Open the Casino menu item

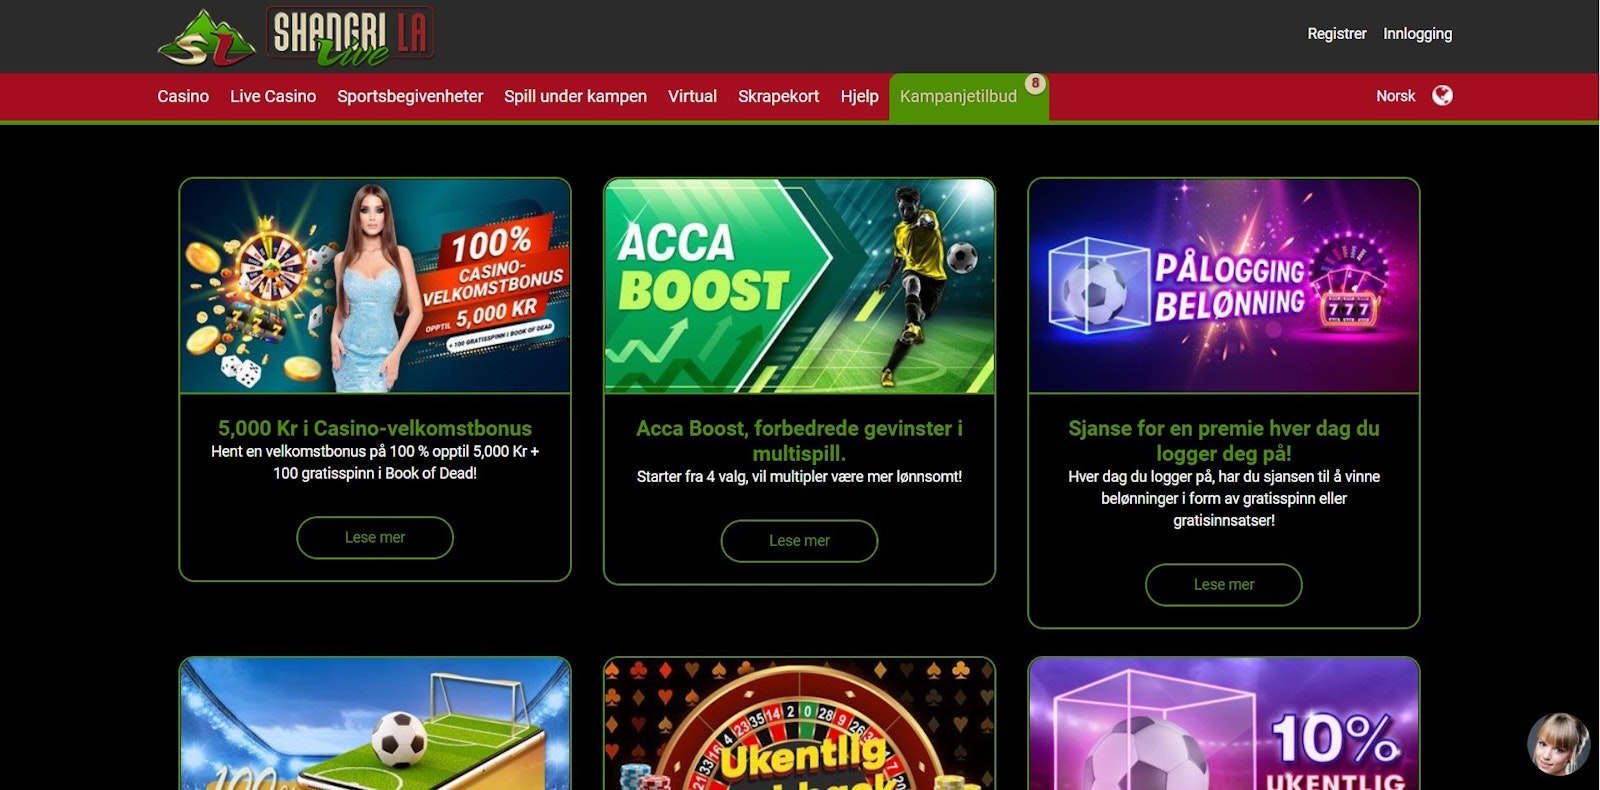[183, 96]
